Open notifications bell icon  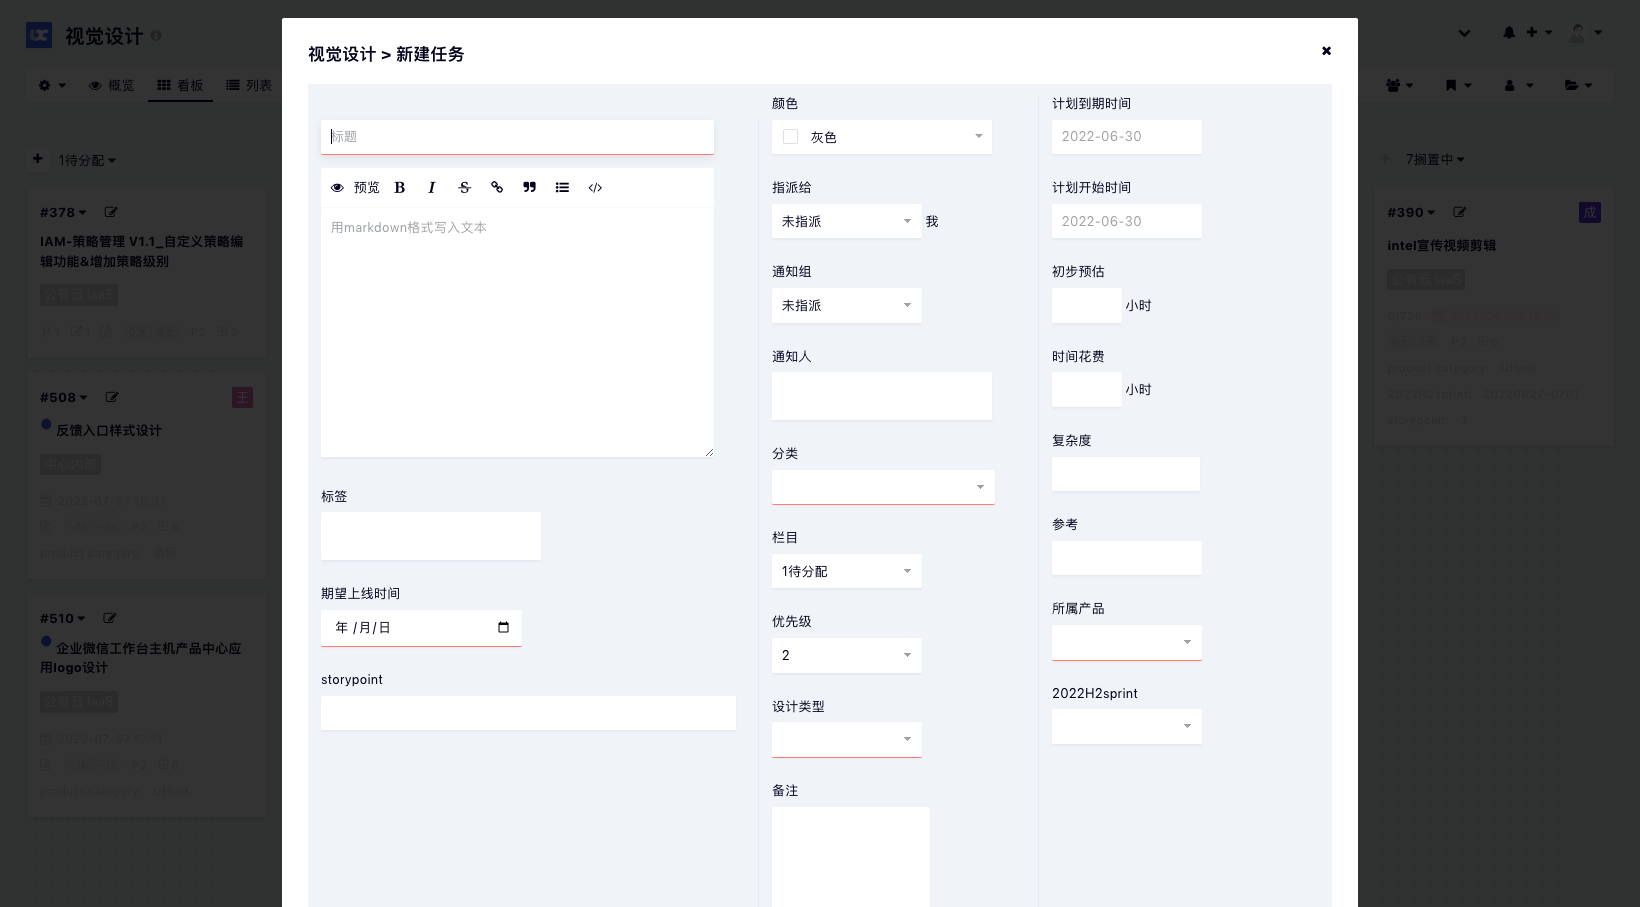pyautogui.click(x=1509, y=33)
